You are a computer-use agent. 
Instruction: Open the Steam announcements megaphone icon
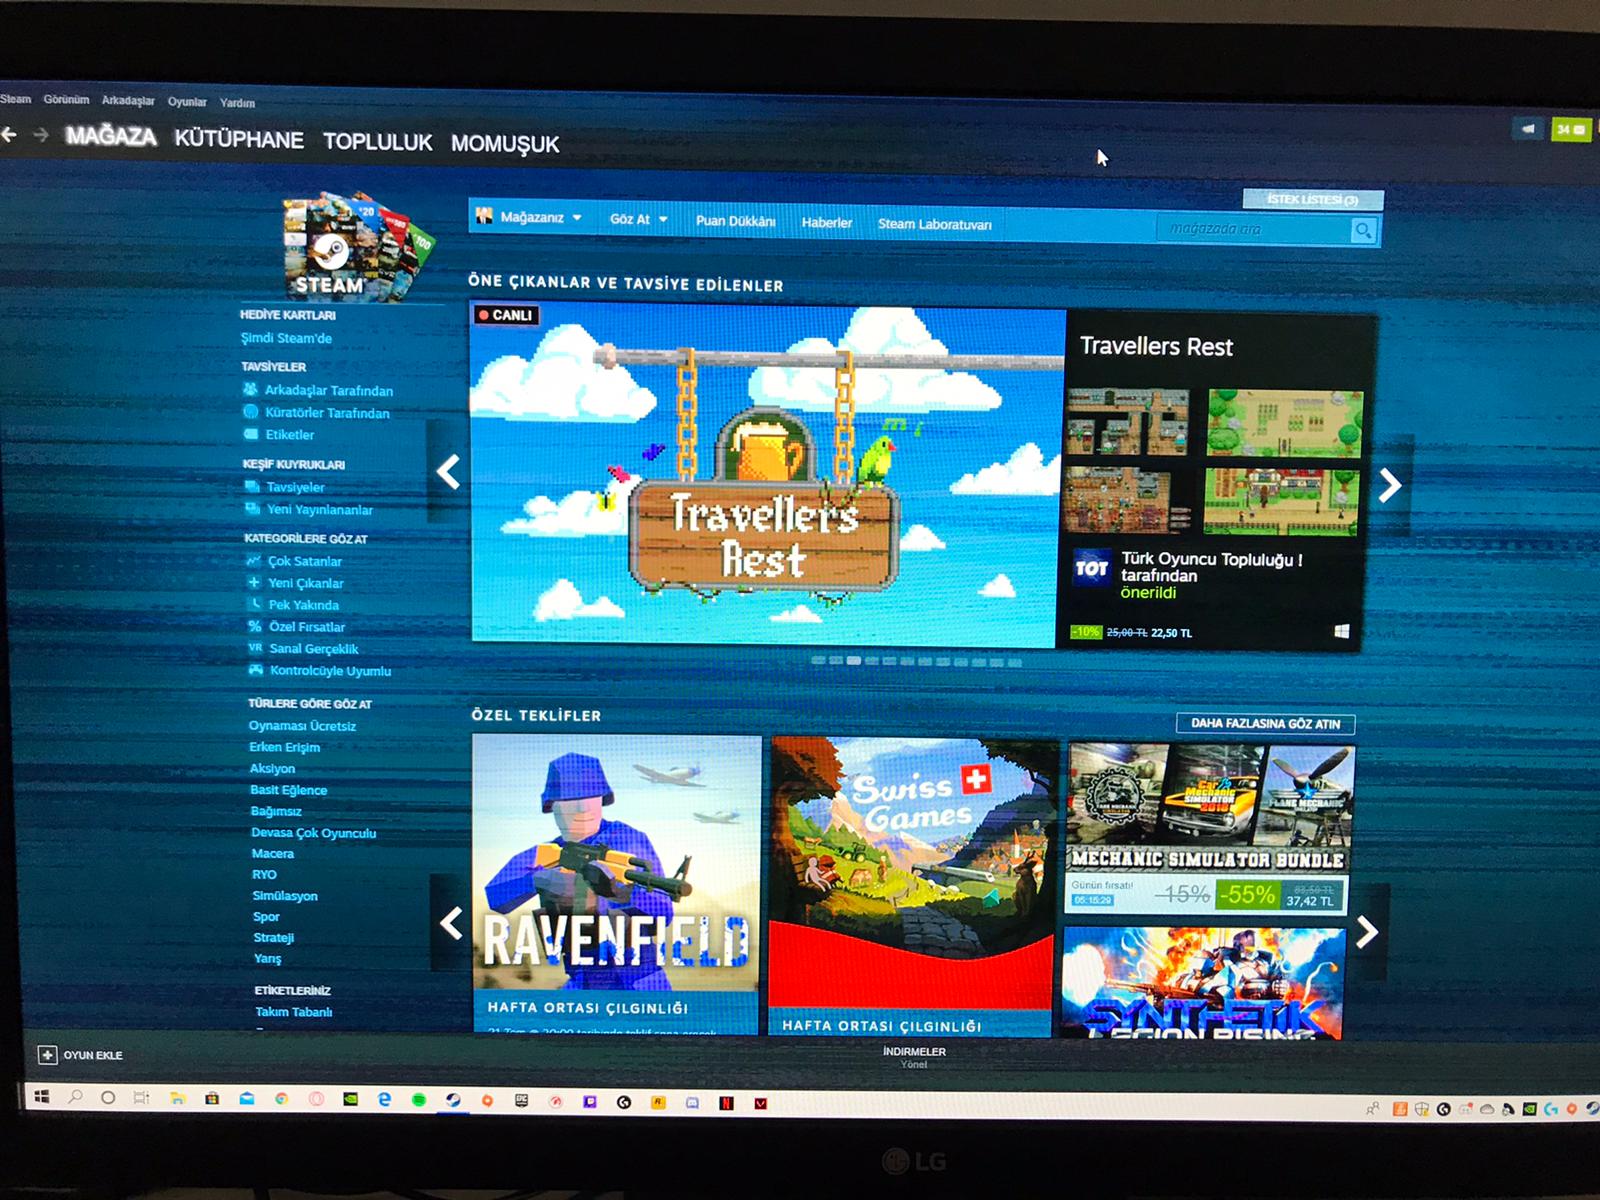(x=1527, y=129)
